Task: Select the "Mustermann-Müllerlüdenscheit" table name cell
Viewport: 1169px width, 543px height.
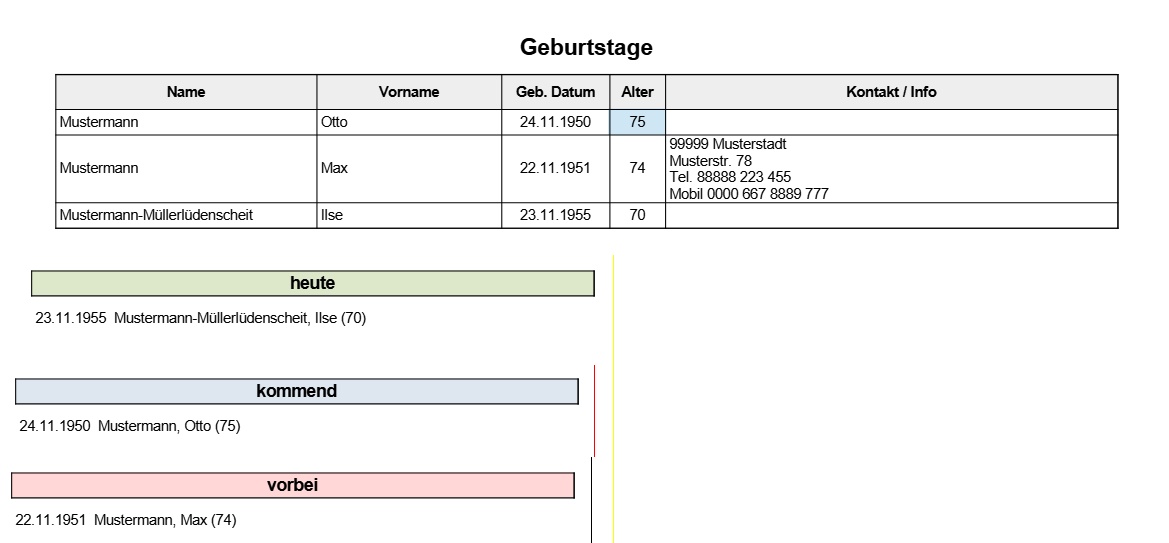Action: click(186, 215)
